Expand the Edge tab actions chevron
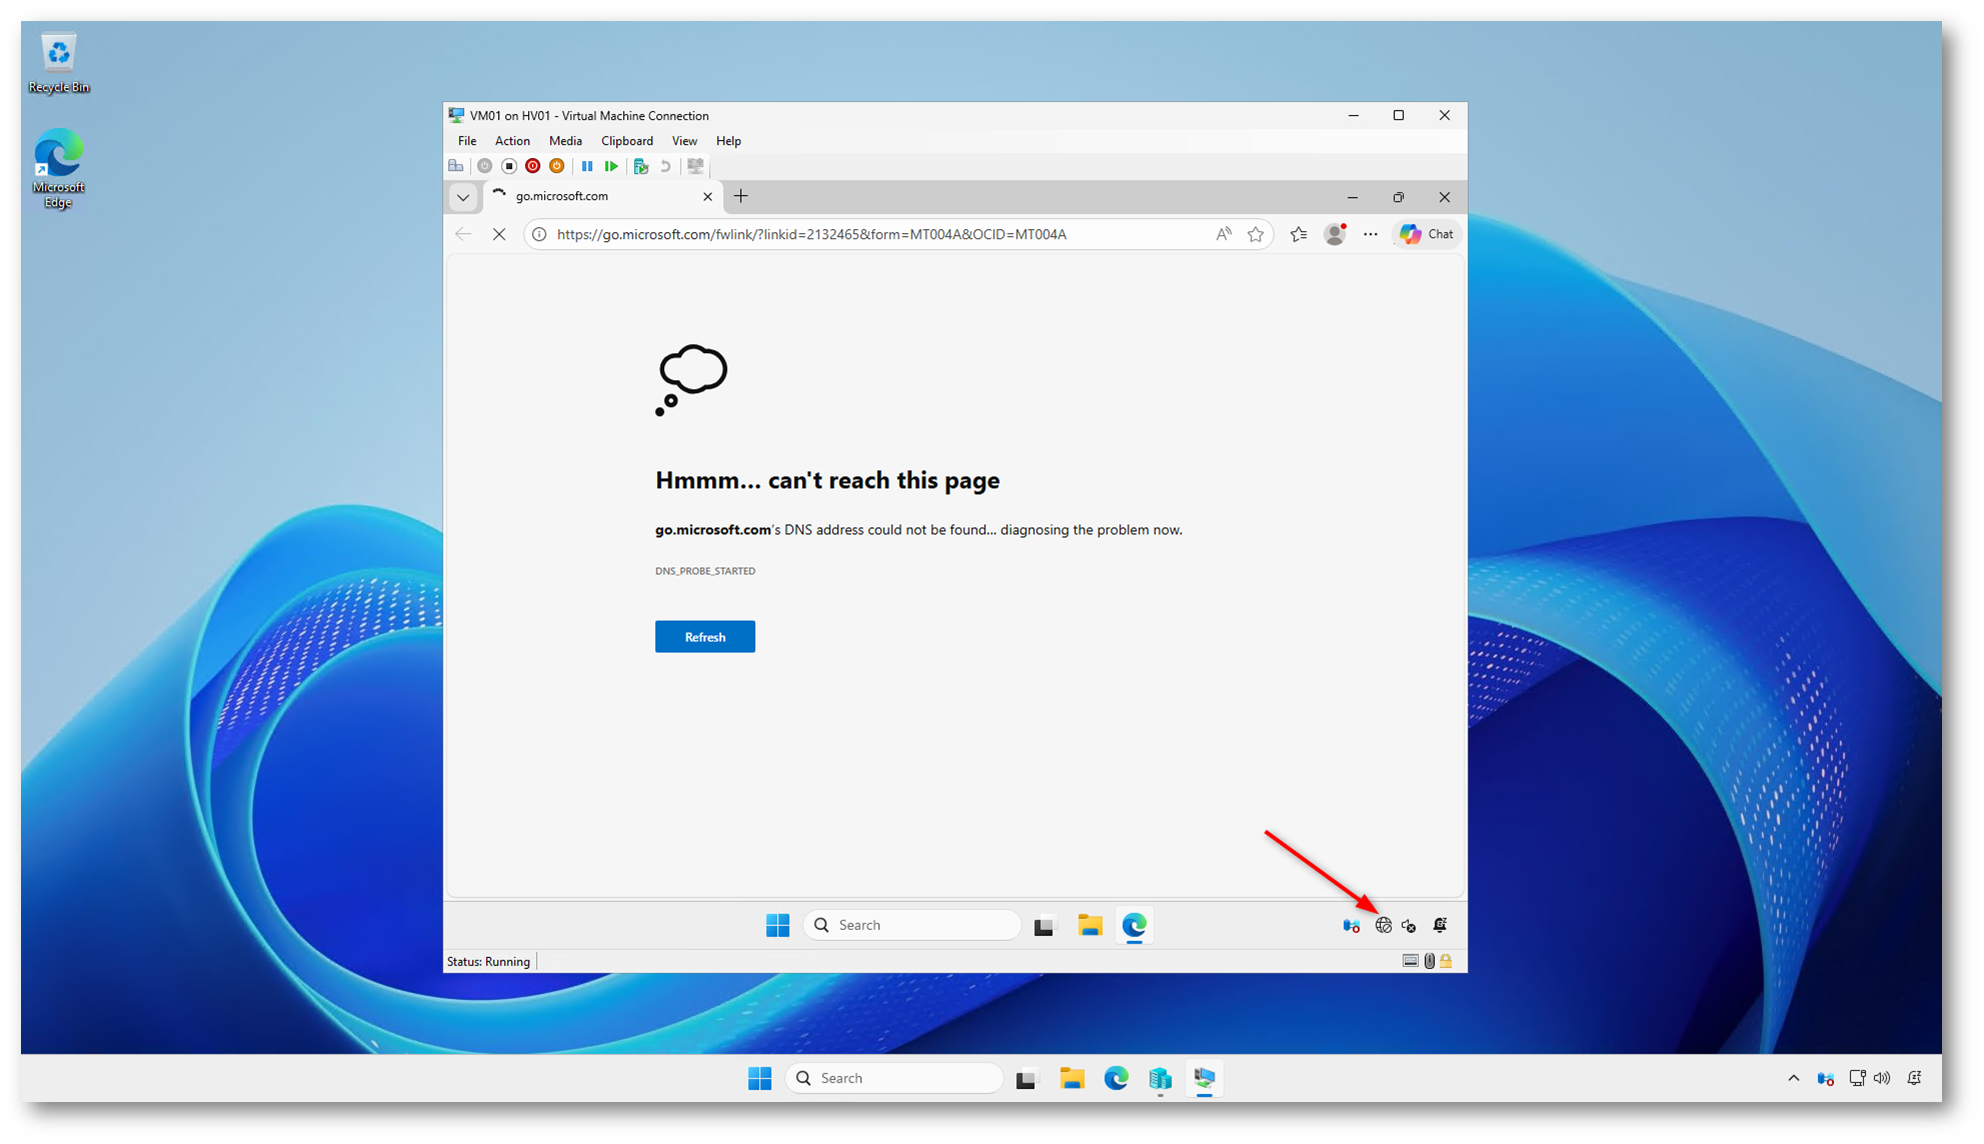Screen dimensions: 1984x1144 463,197
